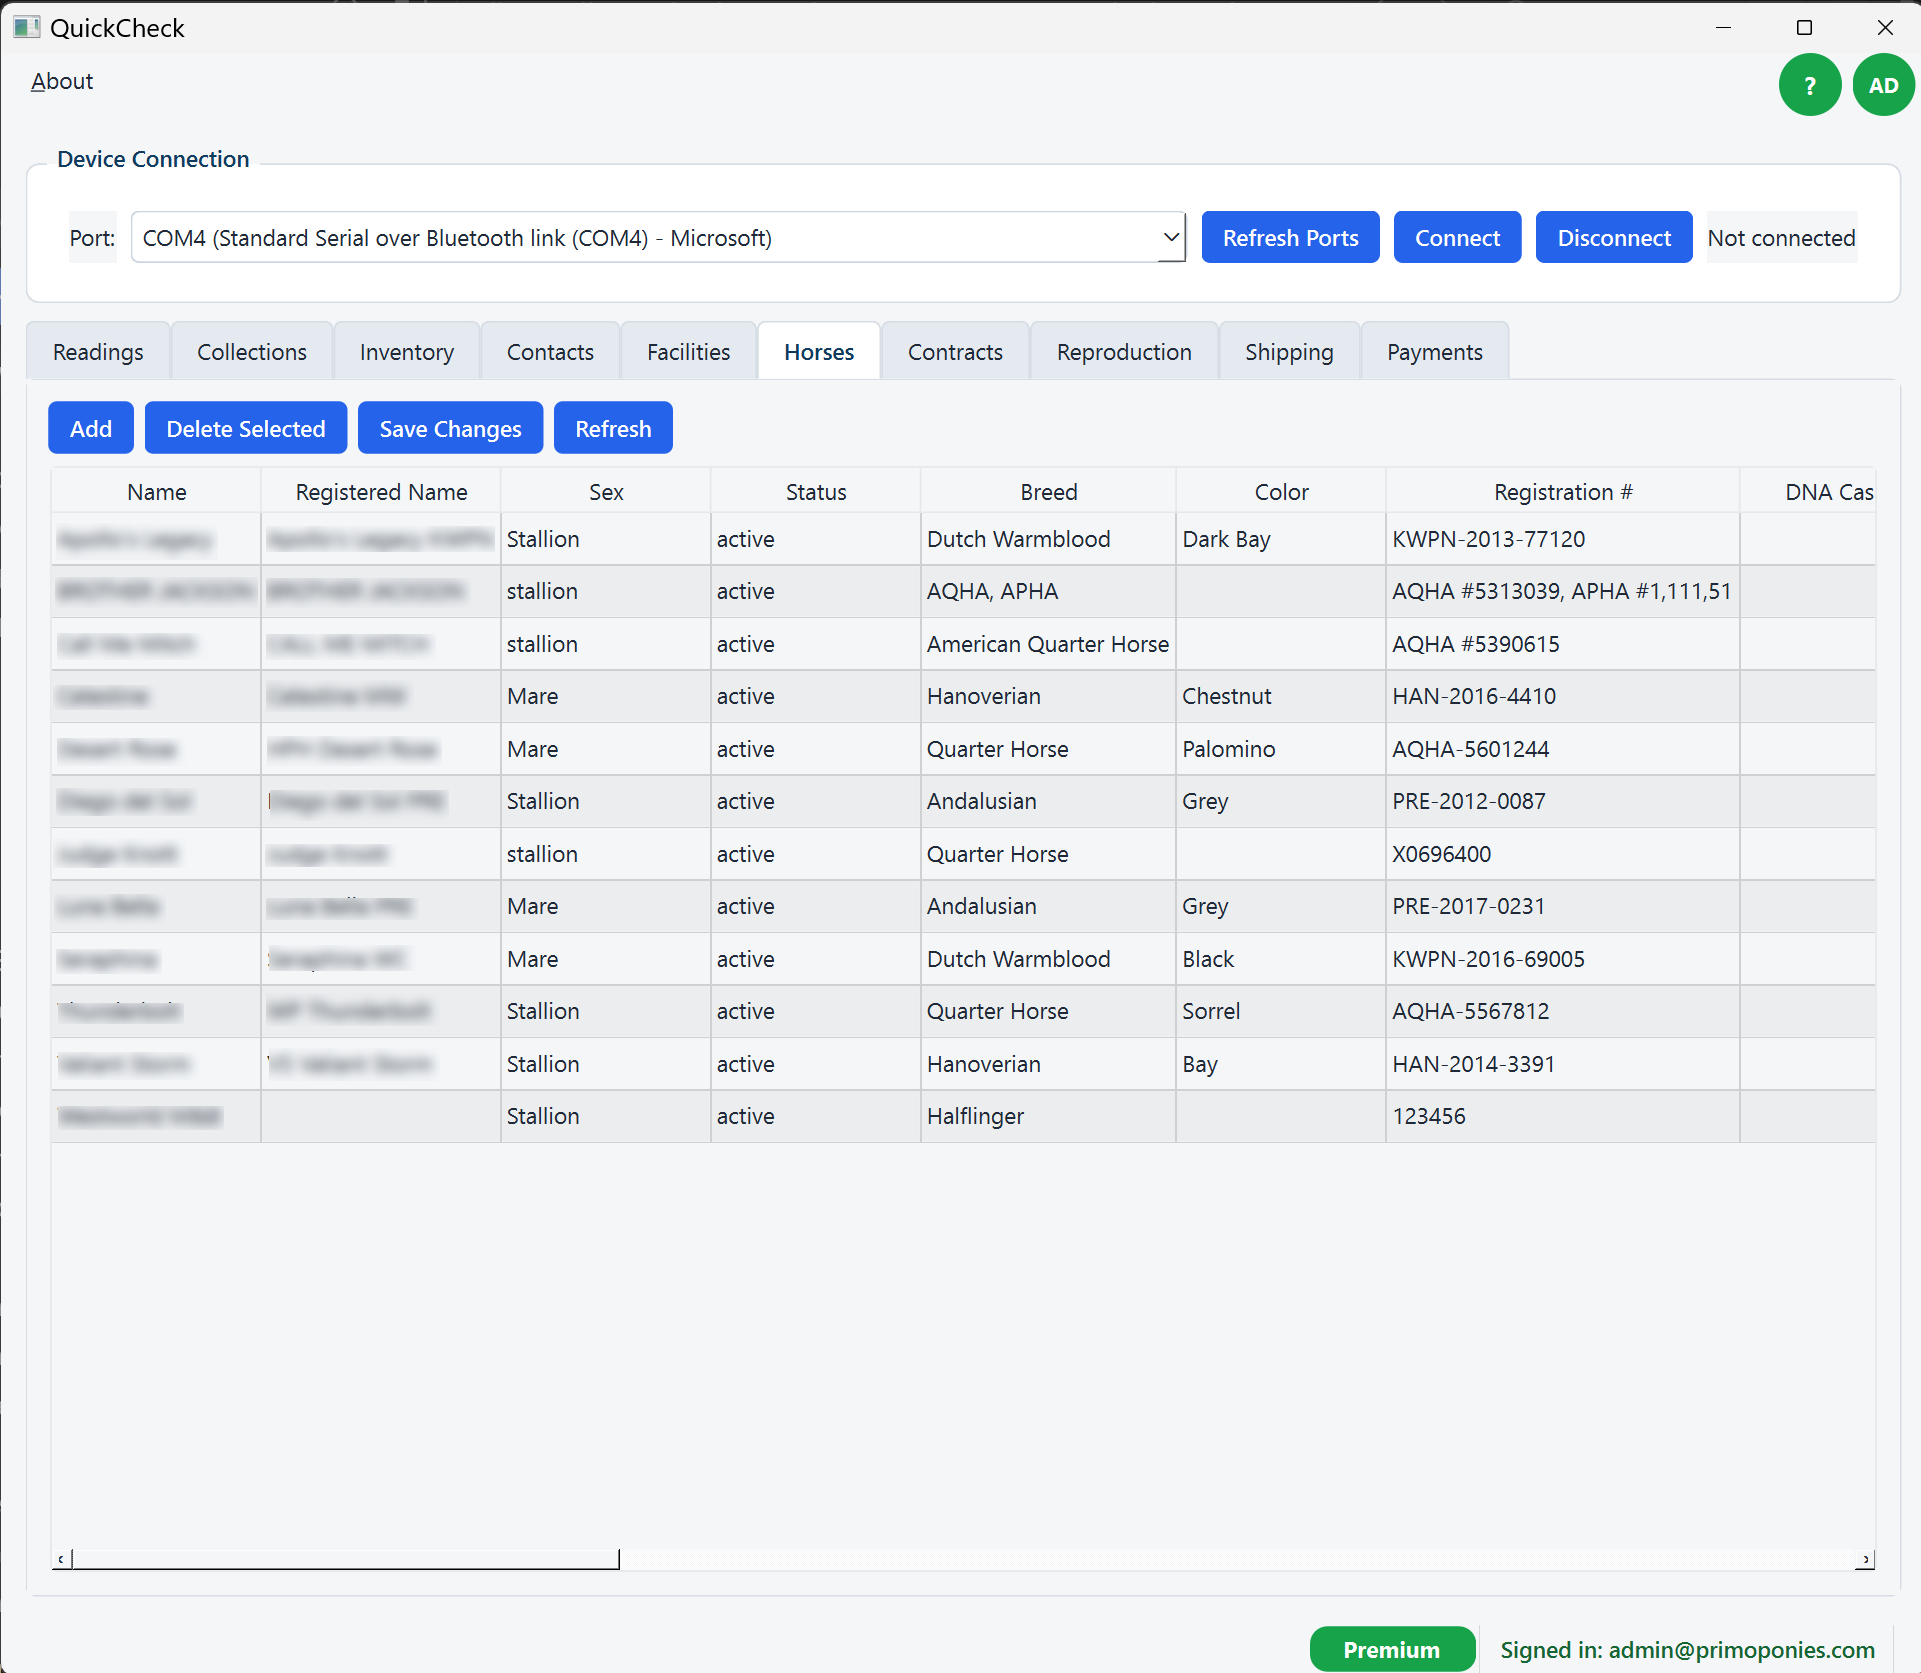
Task: Click the Disconnect button
Action: click(x=1614, y=237)
